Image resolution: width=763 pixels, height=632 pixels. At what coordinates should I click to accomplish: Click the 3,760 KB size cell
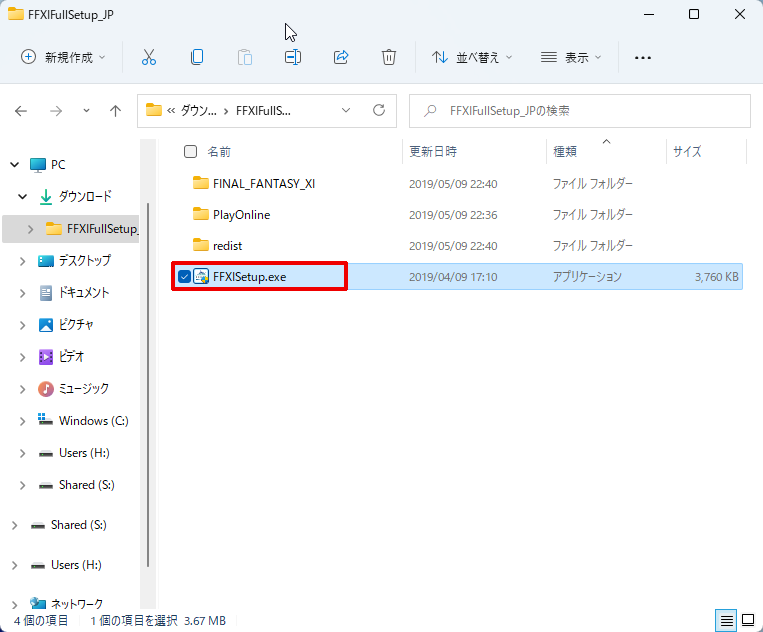click(716, 277)
